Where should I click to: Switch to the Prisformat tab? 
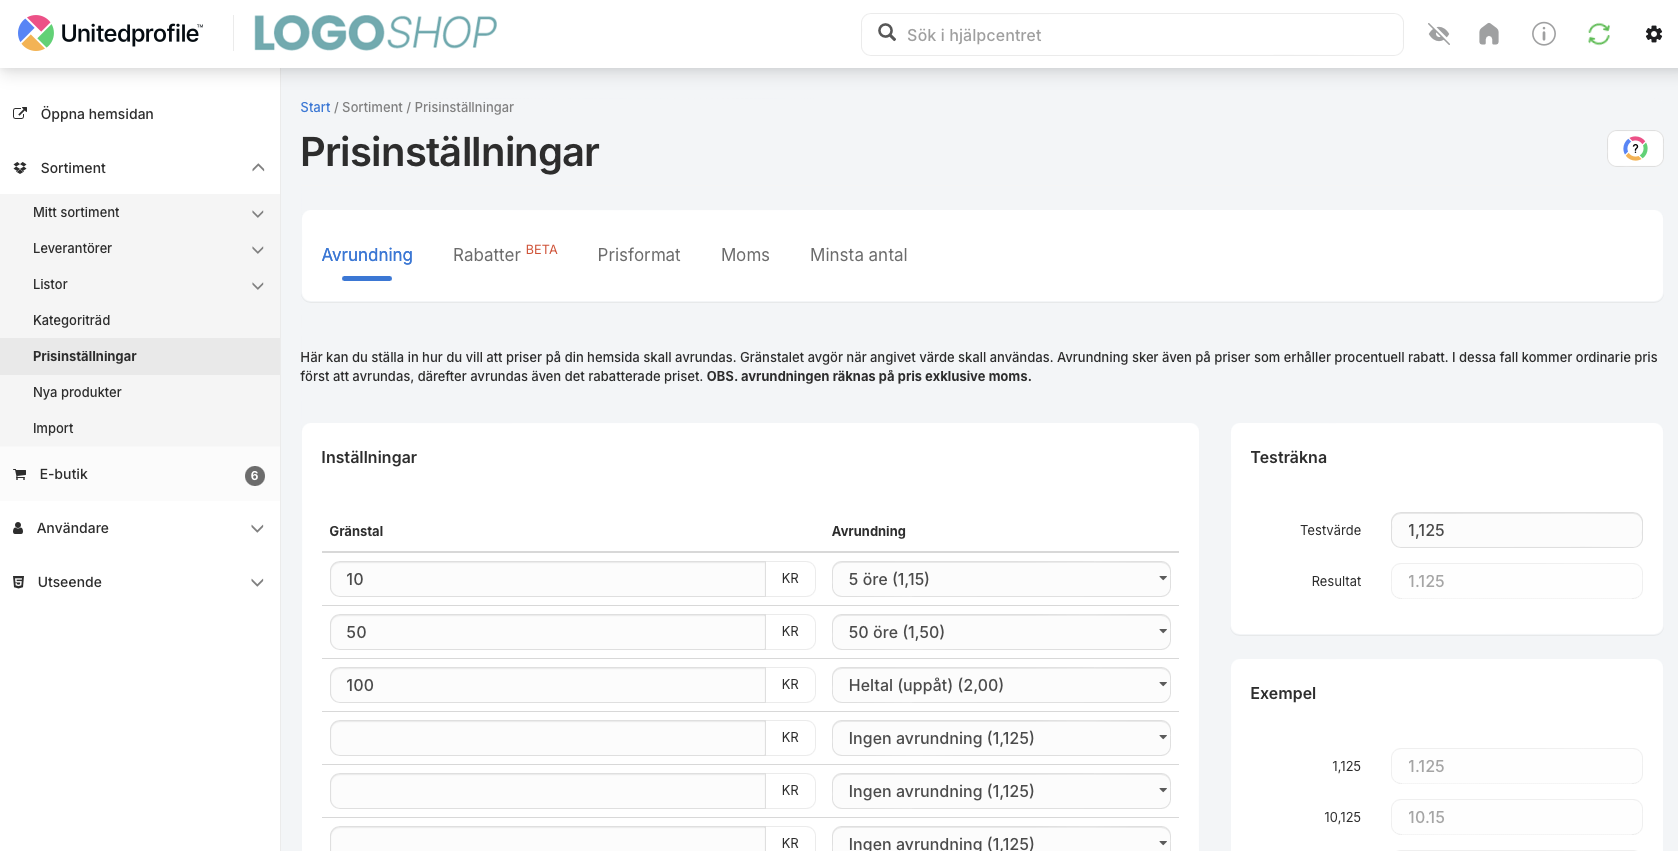coord(639,255)
